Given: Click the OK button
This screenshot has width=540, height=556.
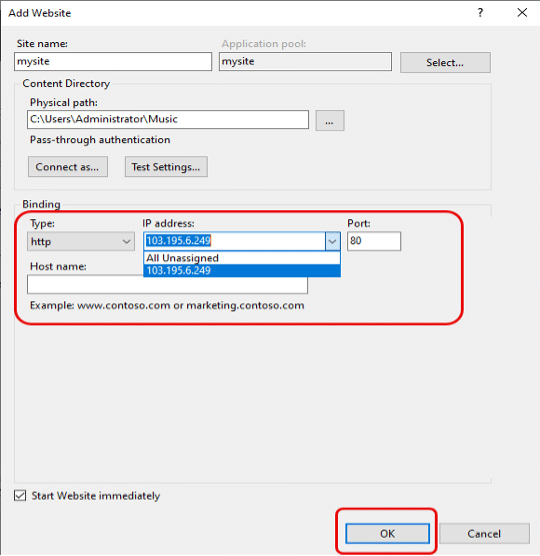Looking at the screenshot, I should [387, 533].
